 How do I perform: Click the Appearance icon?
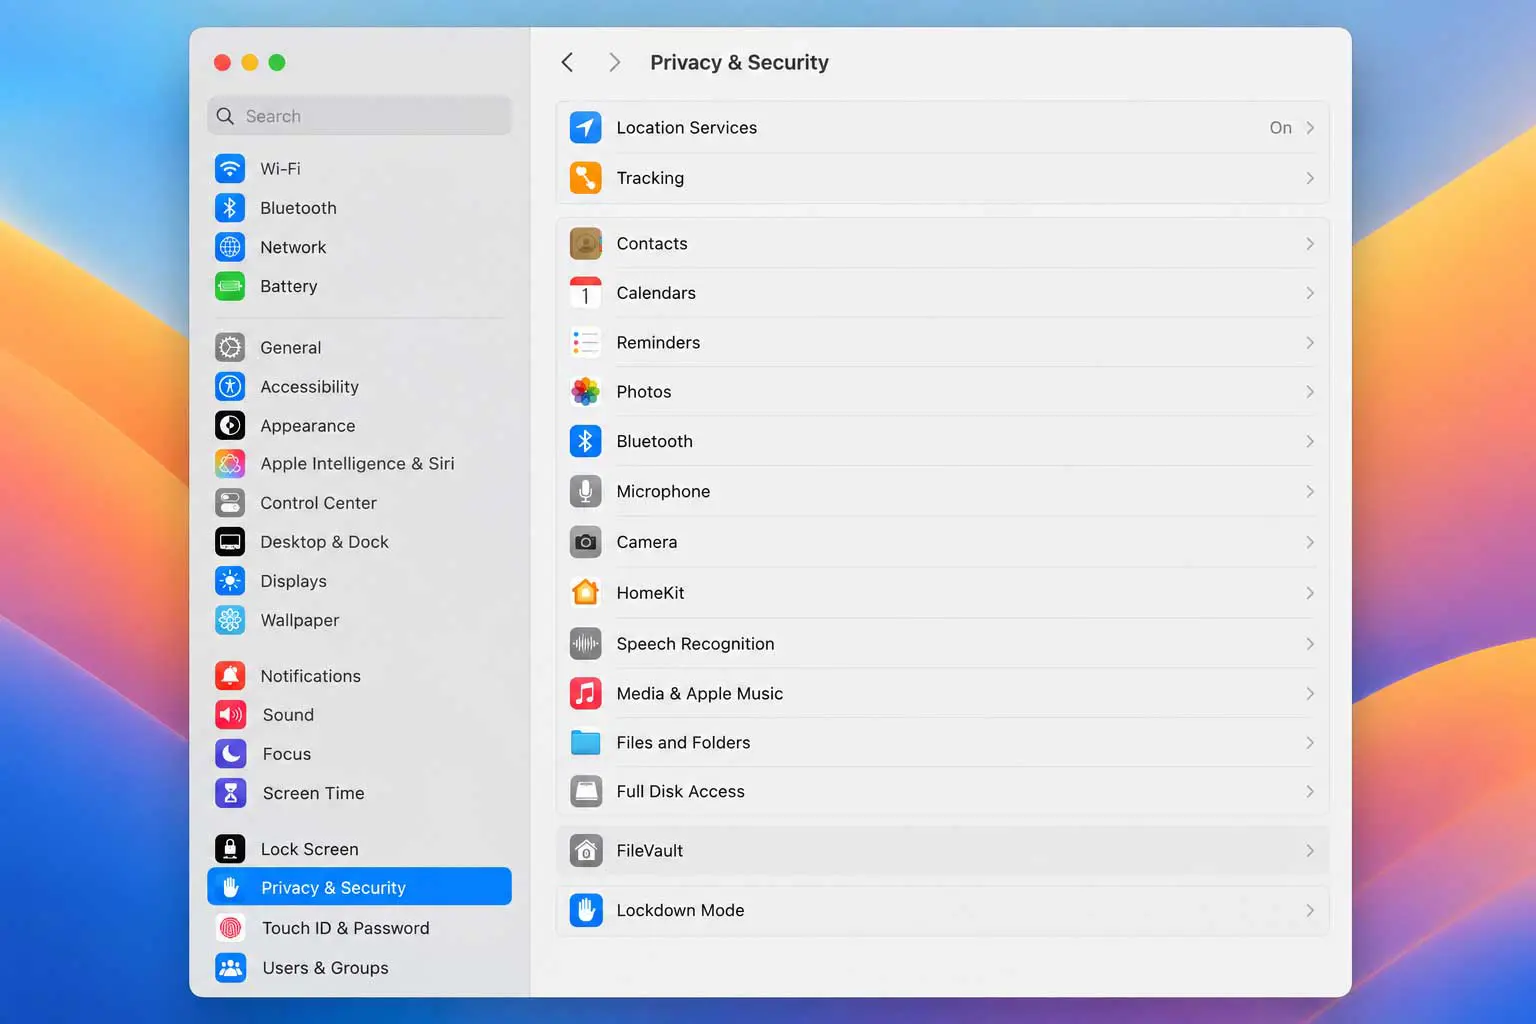(x=230, y=425)
